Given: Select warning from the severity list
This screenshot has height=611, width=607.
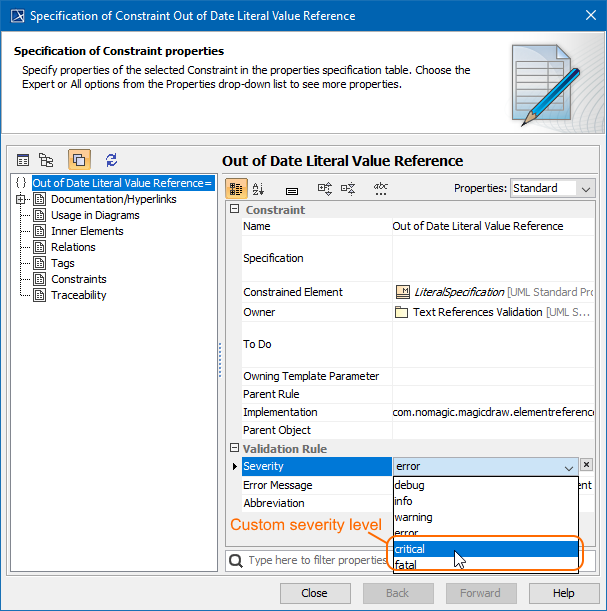Looking at the screenshot, I should [x=413, y=517].
